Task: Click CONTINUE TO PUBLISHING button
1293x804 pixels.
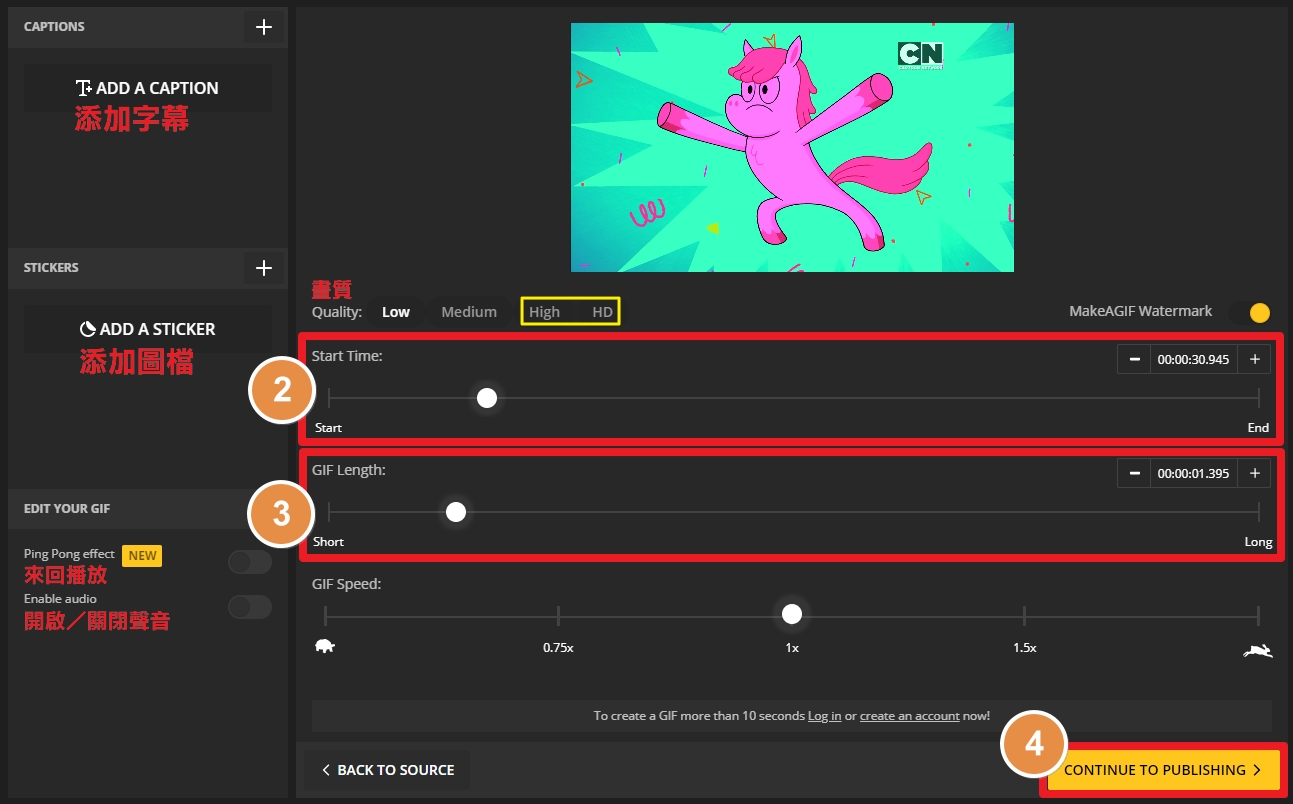Action: point(1164,770)
